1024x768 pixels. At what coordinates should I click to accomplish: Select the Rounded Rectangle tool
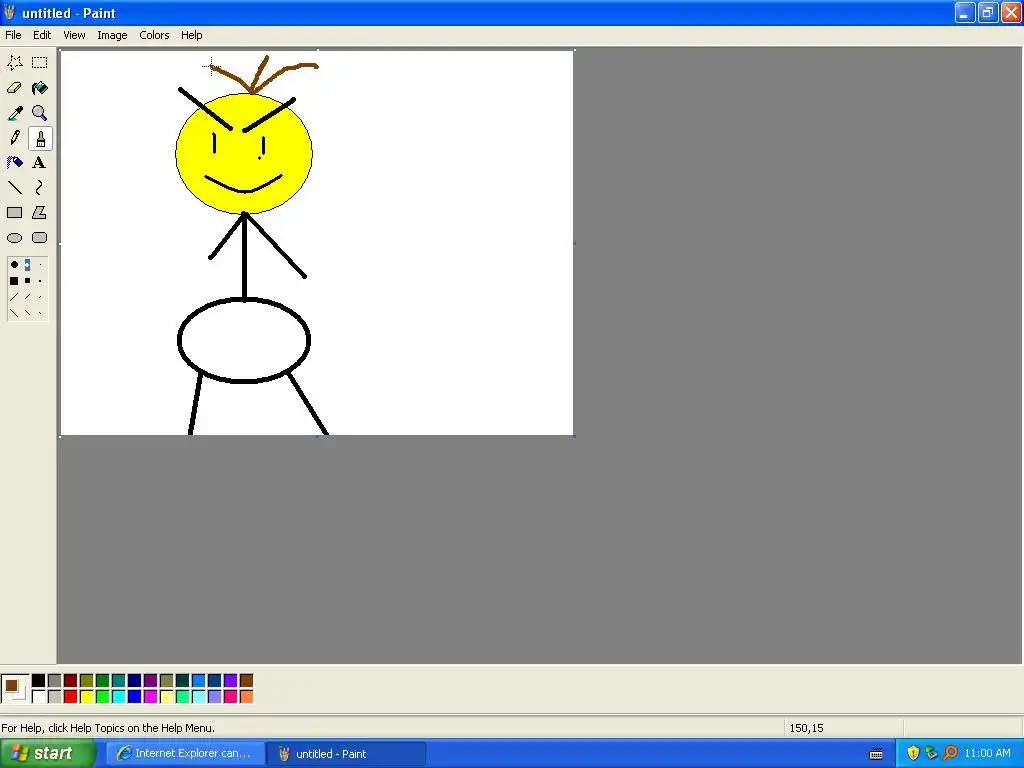(39, 238)
